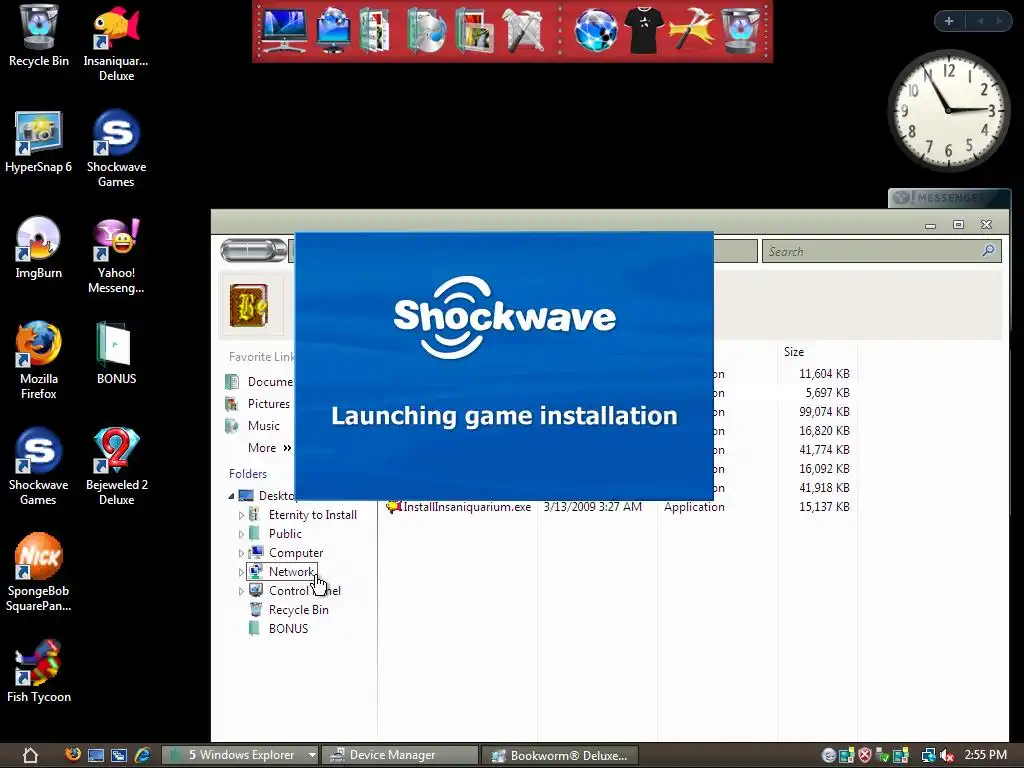Click the recycle bin icon in the red dock
Viewport: 1024px width, 768px height.
click(741, 31)
